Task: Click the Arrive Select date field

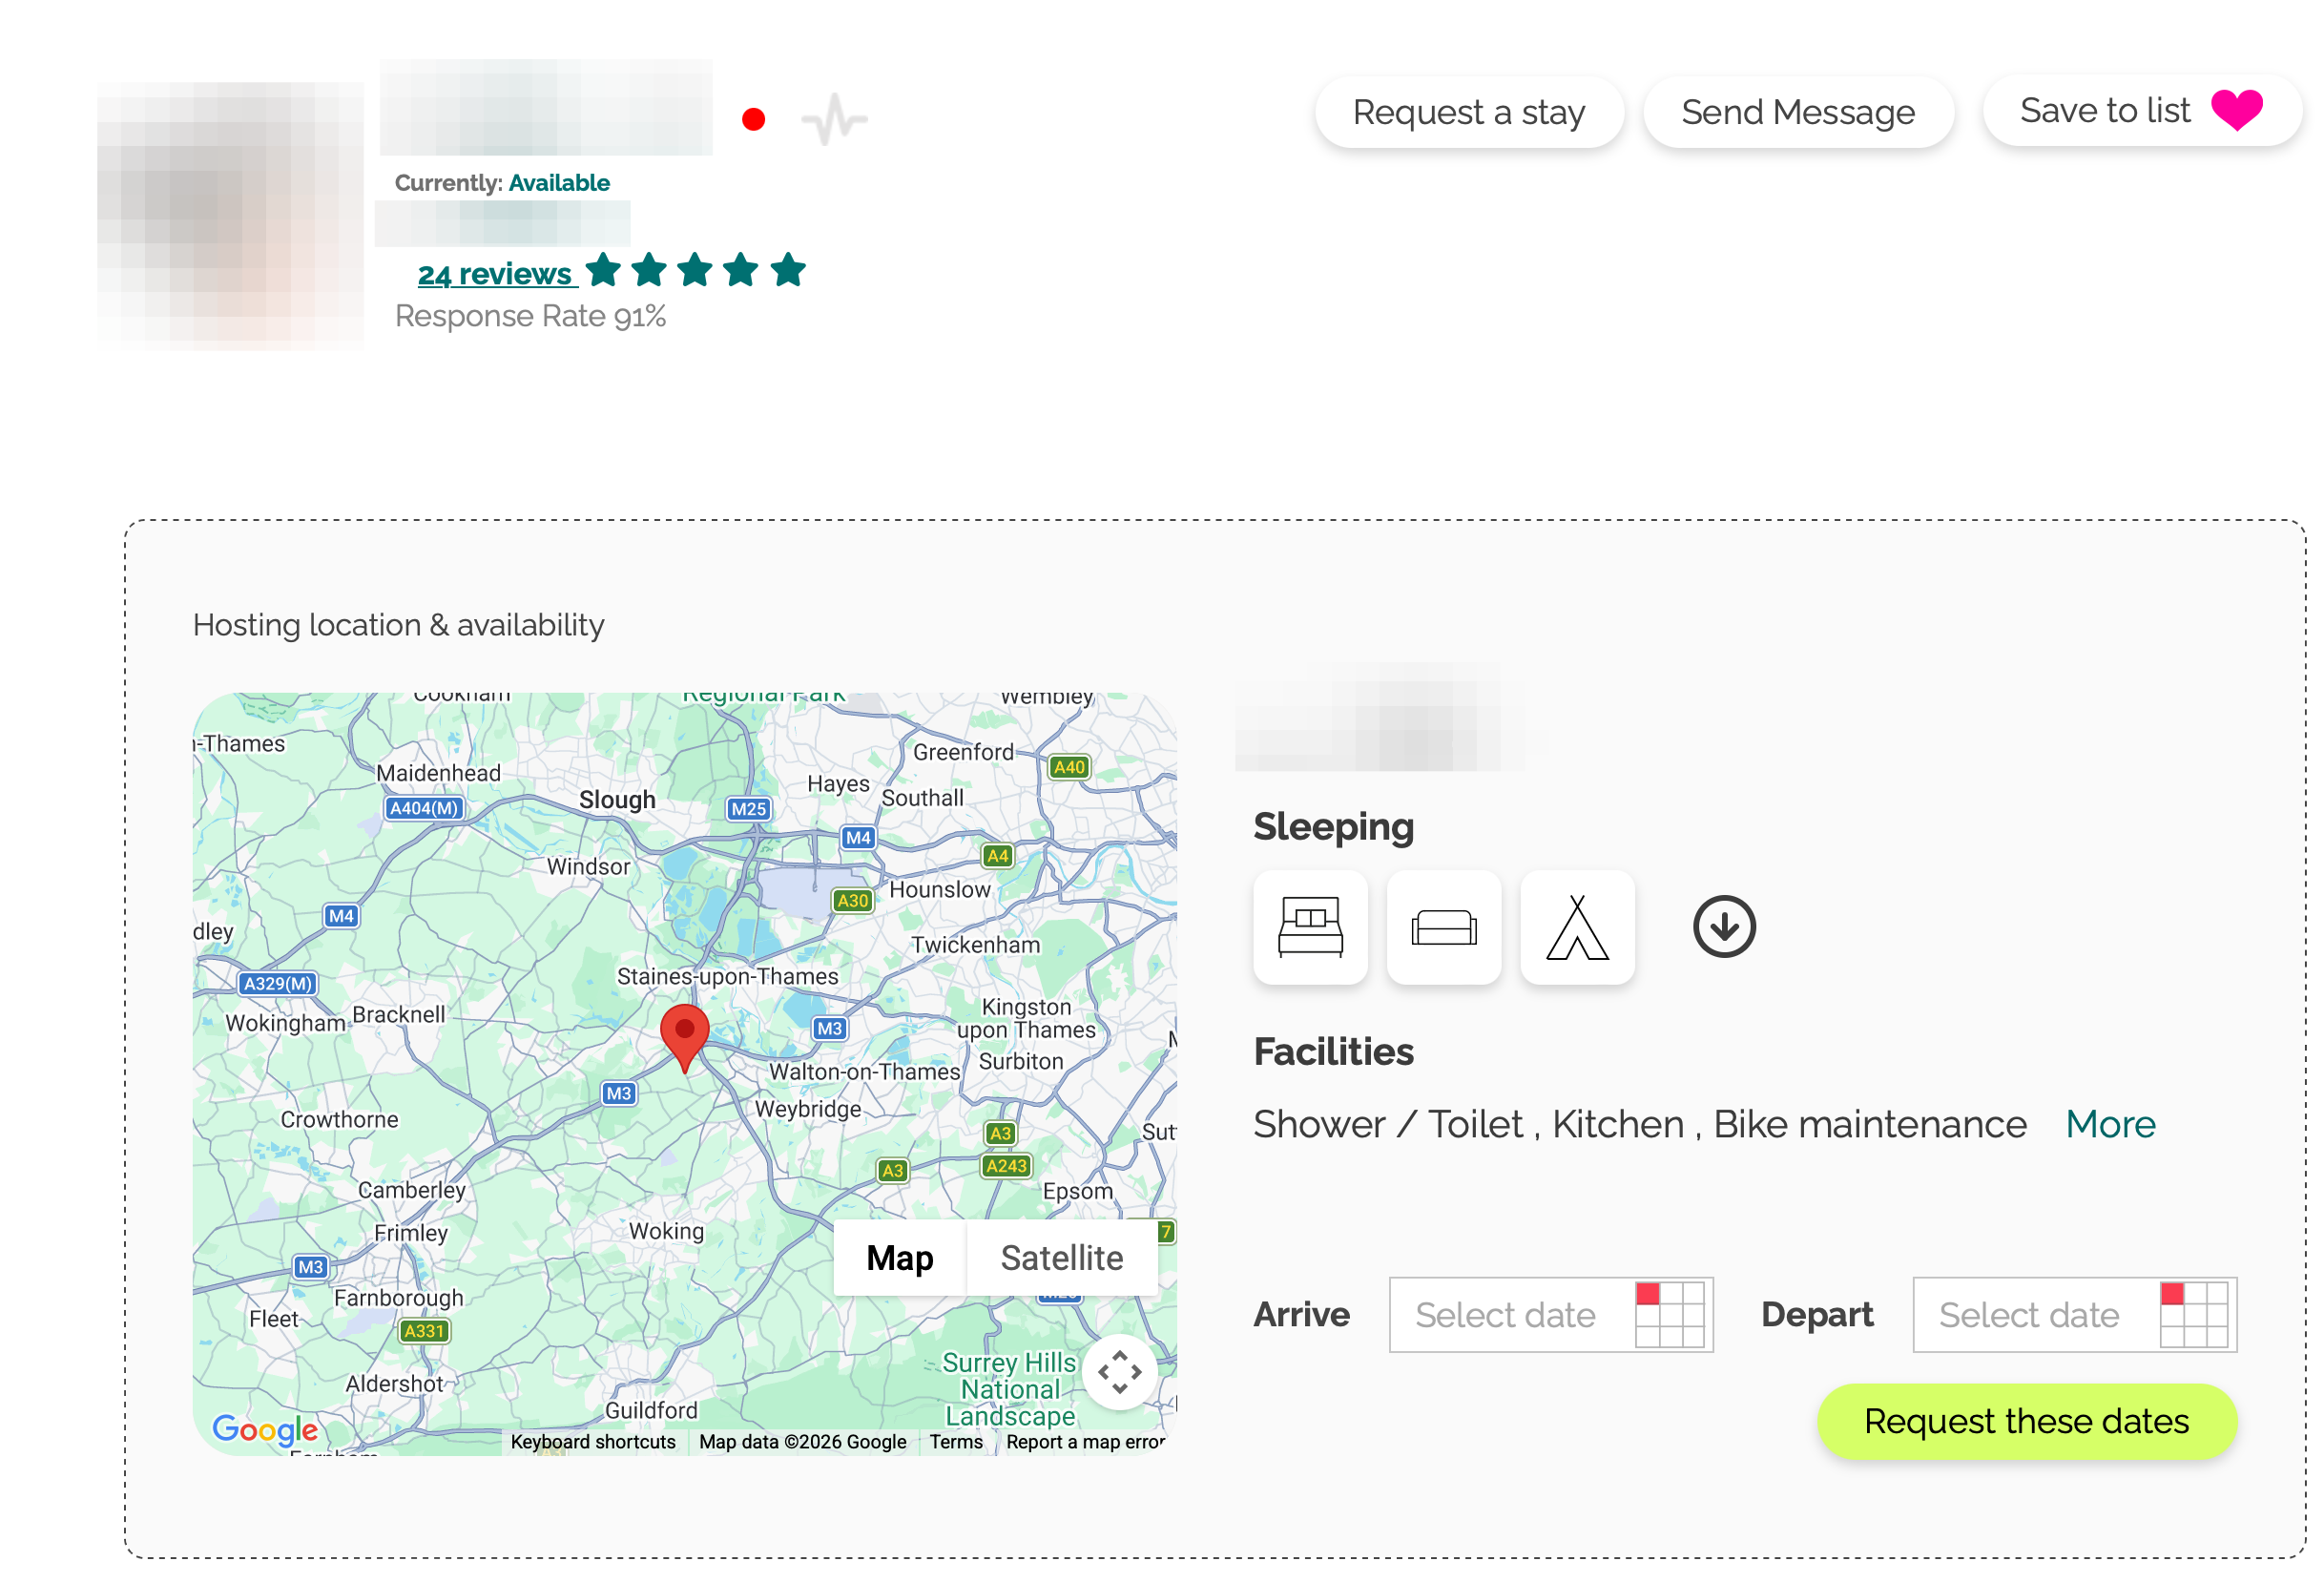Action: tap(1505, 1314)
